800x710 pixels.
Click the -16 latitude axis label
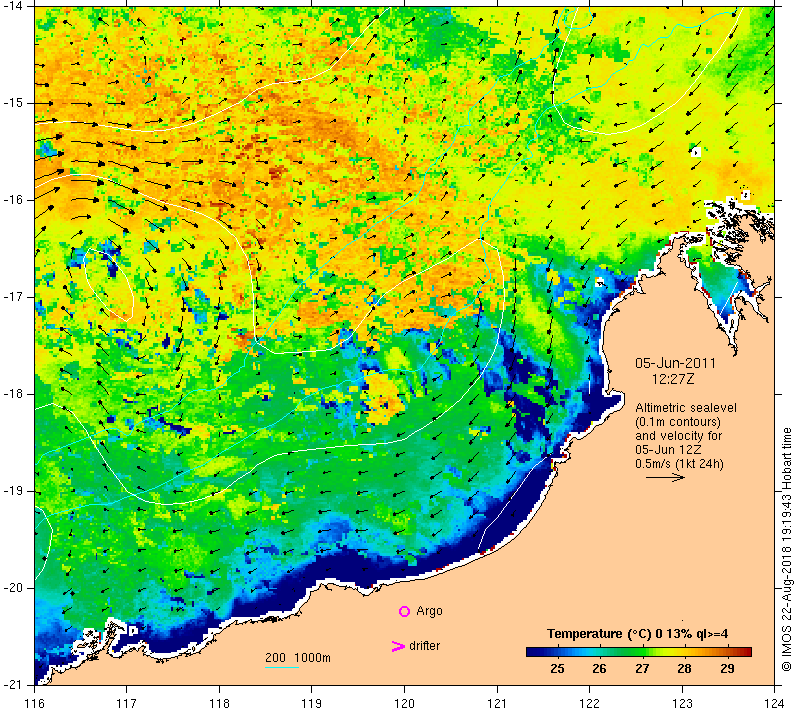click(13, 199)
